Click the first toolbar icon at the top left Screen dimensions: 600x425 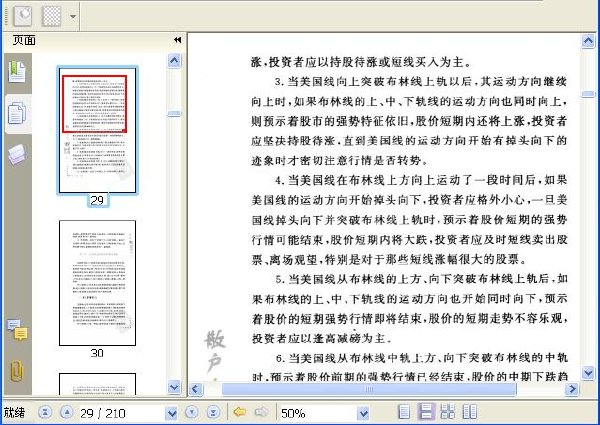point(23,15)
